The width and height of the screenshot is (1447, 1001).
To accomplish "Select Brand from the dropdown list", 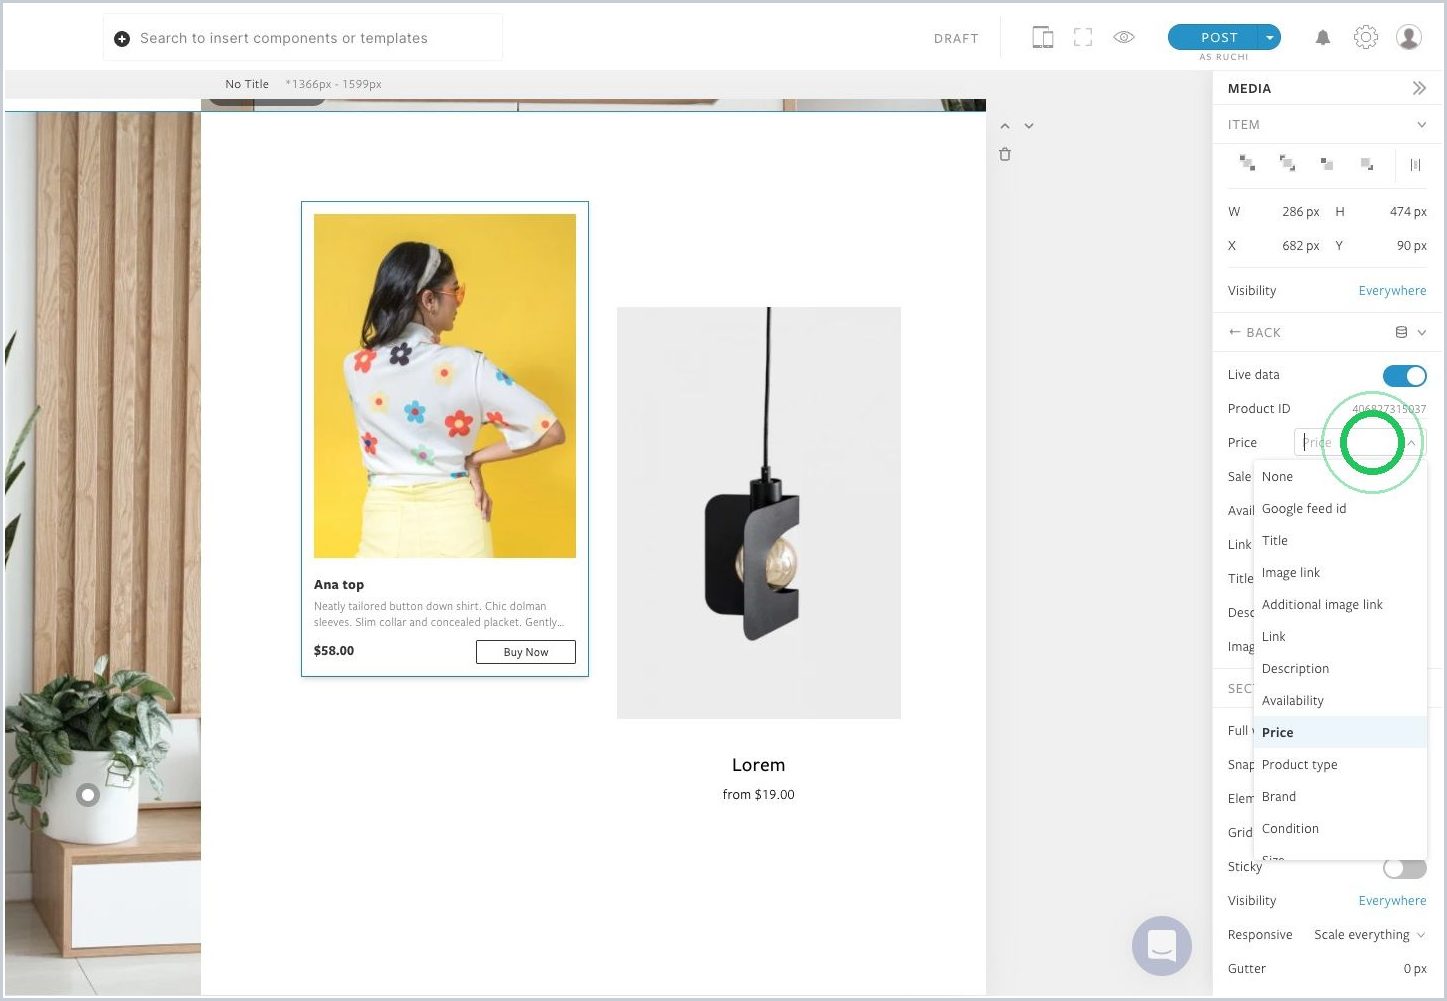I will pyautogui.click(x=1340, y=797).
